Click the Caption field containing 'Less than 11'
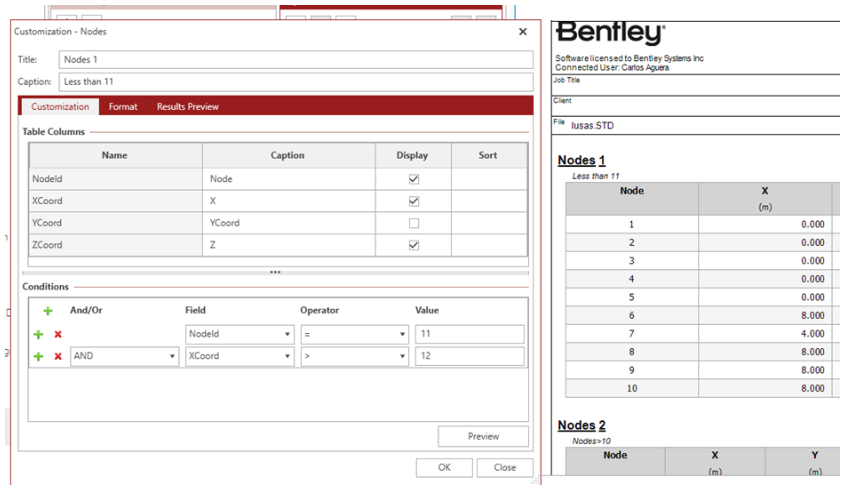This screenshot has width=850, height=487. (x=295, y=82)
